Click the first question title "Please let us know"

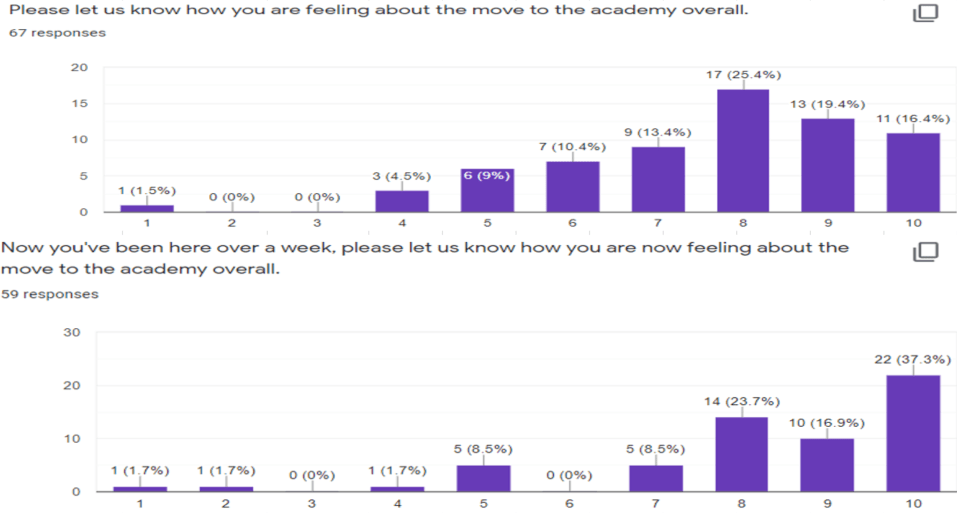pyautogui.click(x=378, y=11)
